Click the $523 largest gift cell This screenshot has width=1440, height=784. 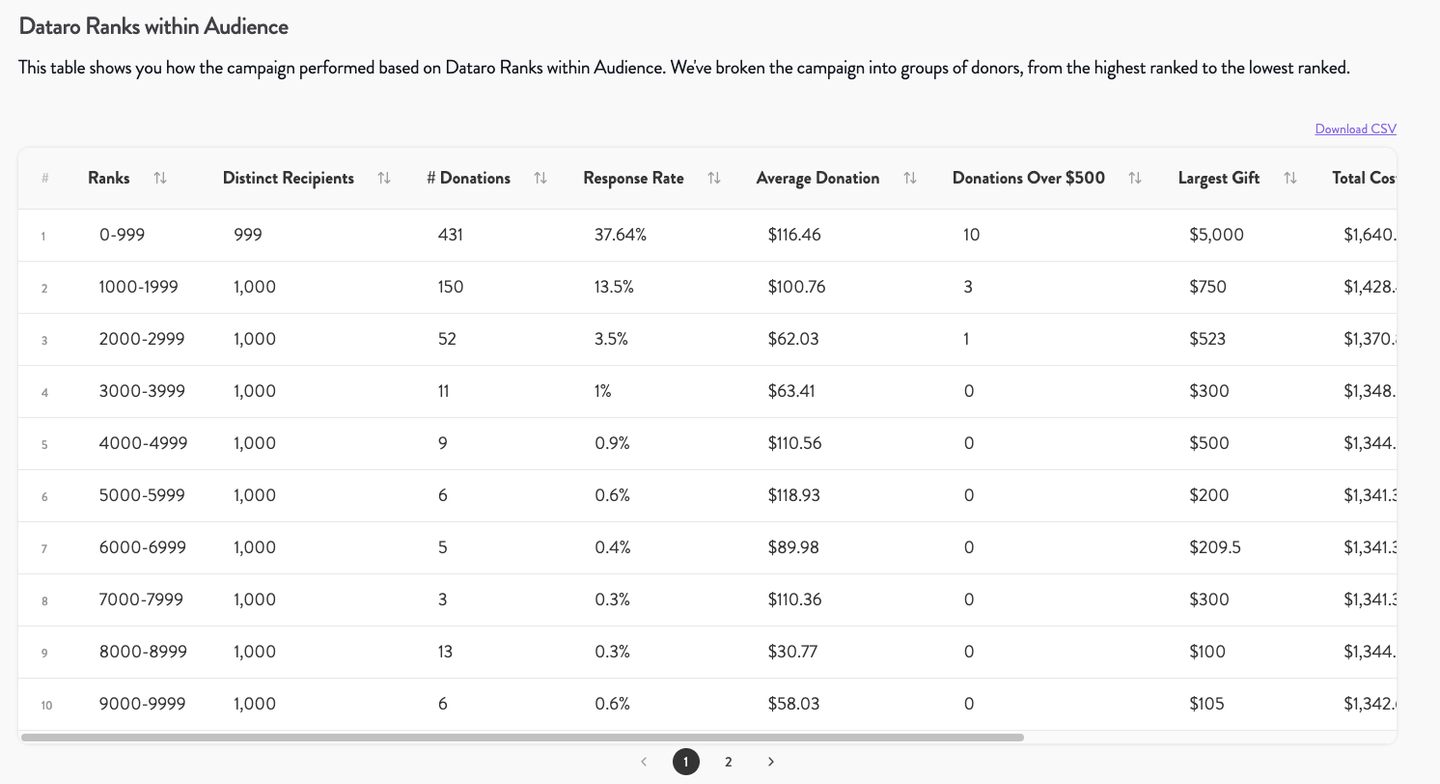(1207, 339)
